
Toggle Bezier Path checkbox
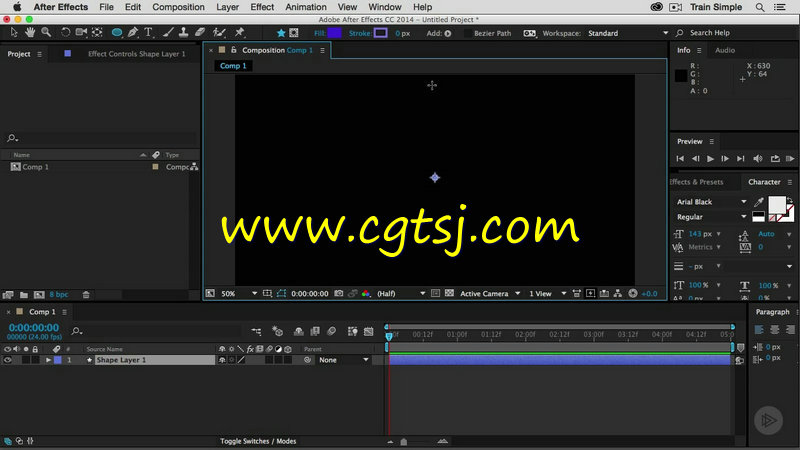[467, 33]
